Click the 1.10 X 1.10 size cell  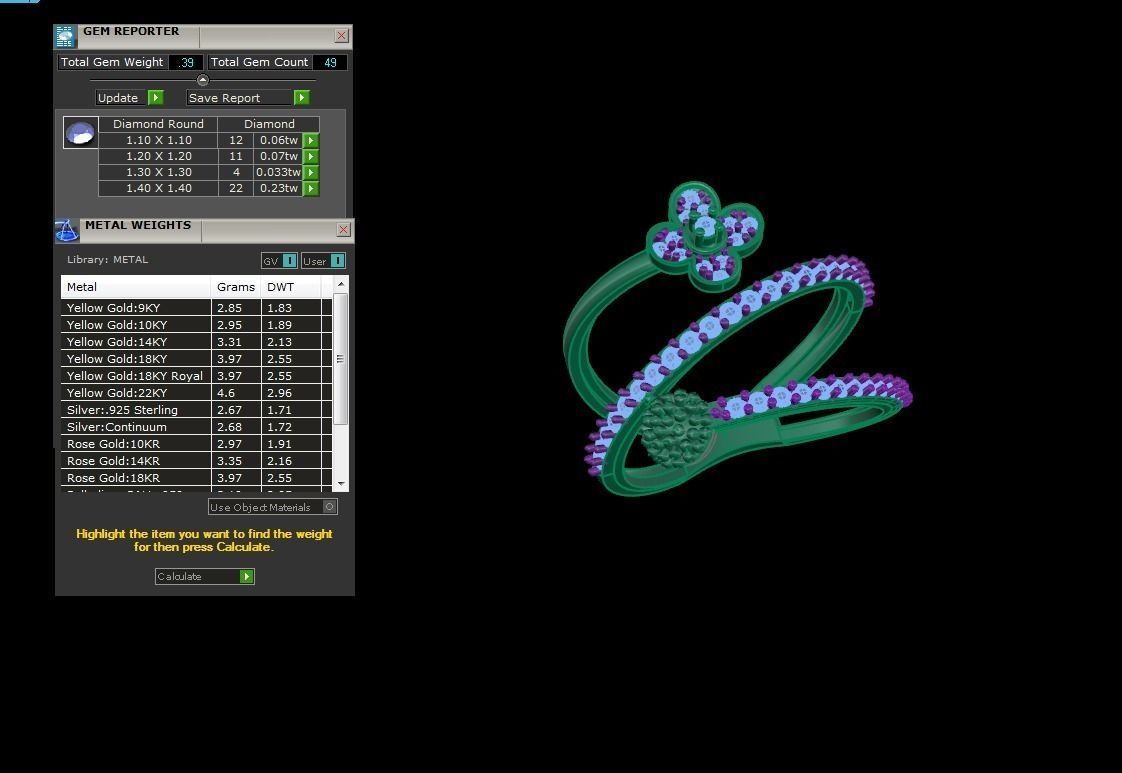click(x=158, y=140)
